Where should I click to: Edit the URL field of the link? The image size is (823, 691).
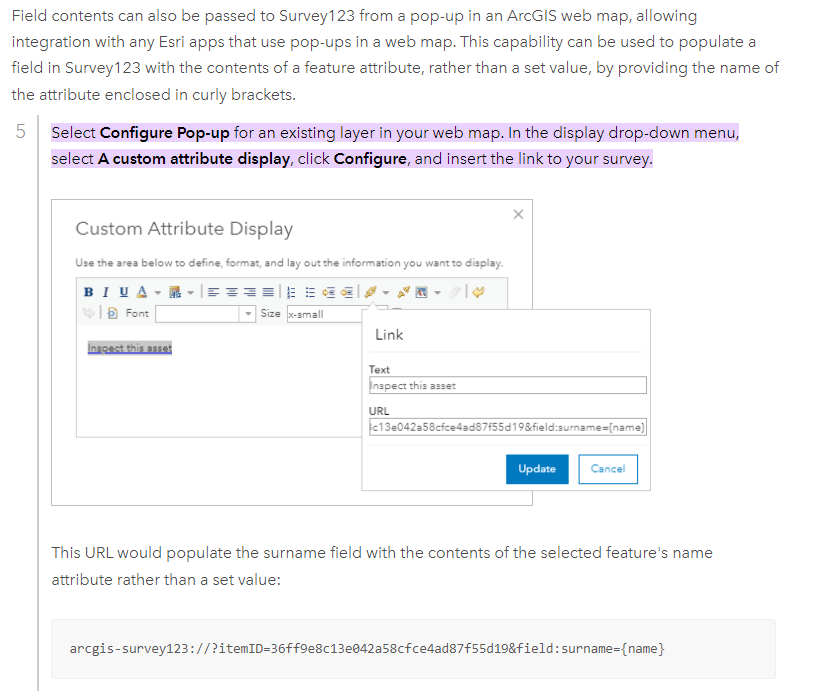click(507, 426)
